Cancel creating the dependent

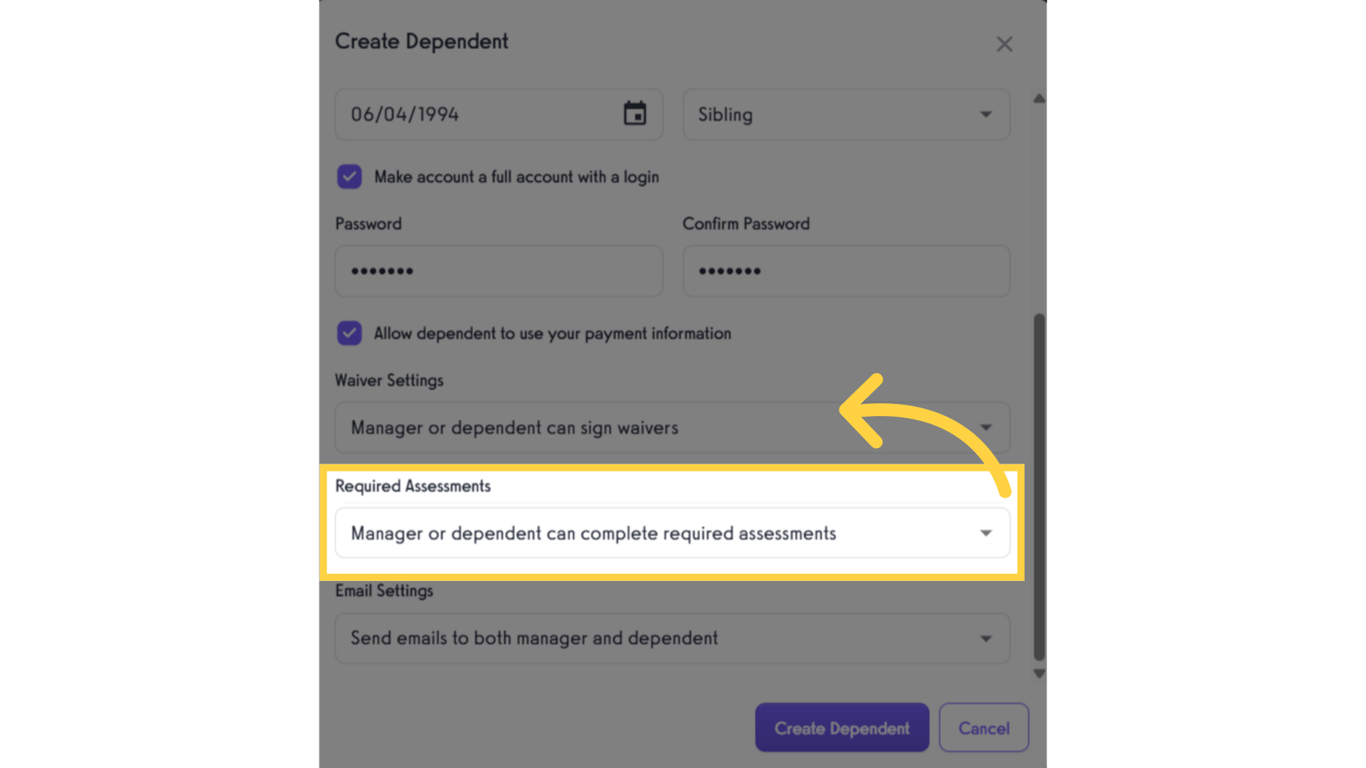(x=983, y=727)
